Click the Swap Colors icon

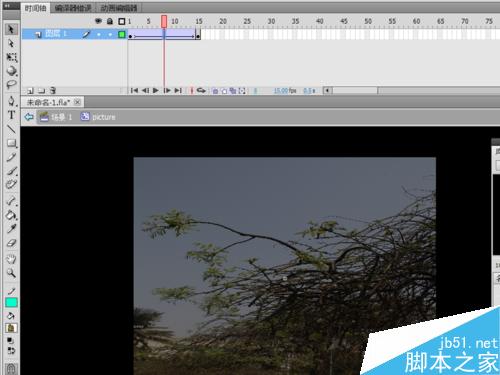[x=11, y=350]
